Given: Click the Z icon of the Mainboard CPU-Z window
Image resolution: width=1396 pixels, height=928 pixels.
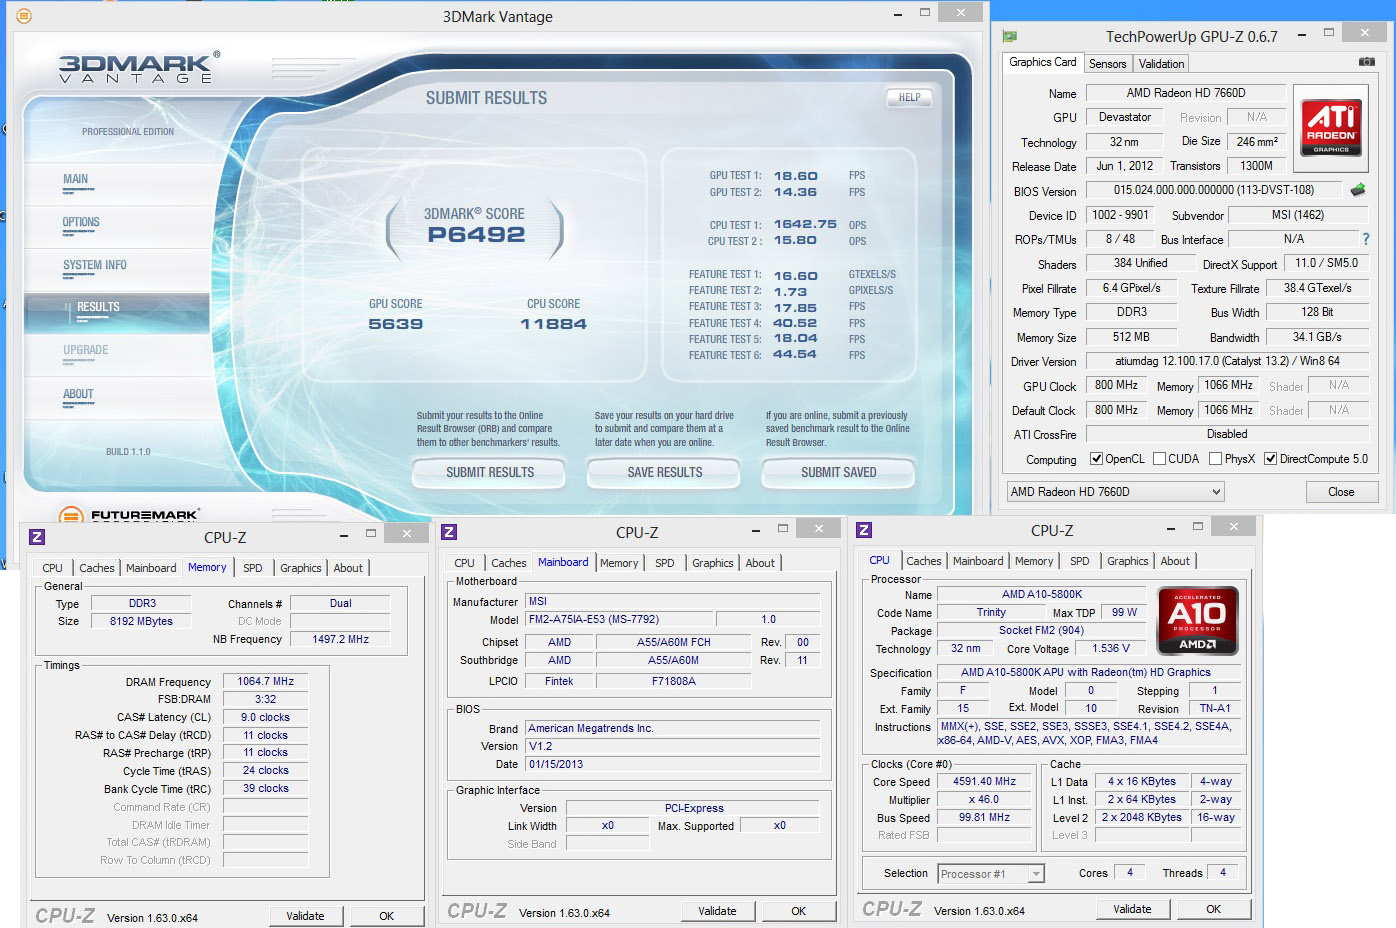Looking at the screenshot, I should [x=449, y=532].
